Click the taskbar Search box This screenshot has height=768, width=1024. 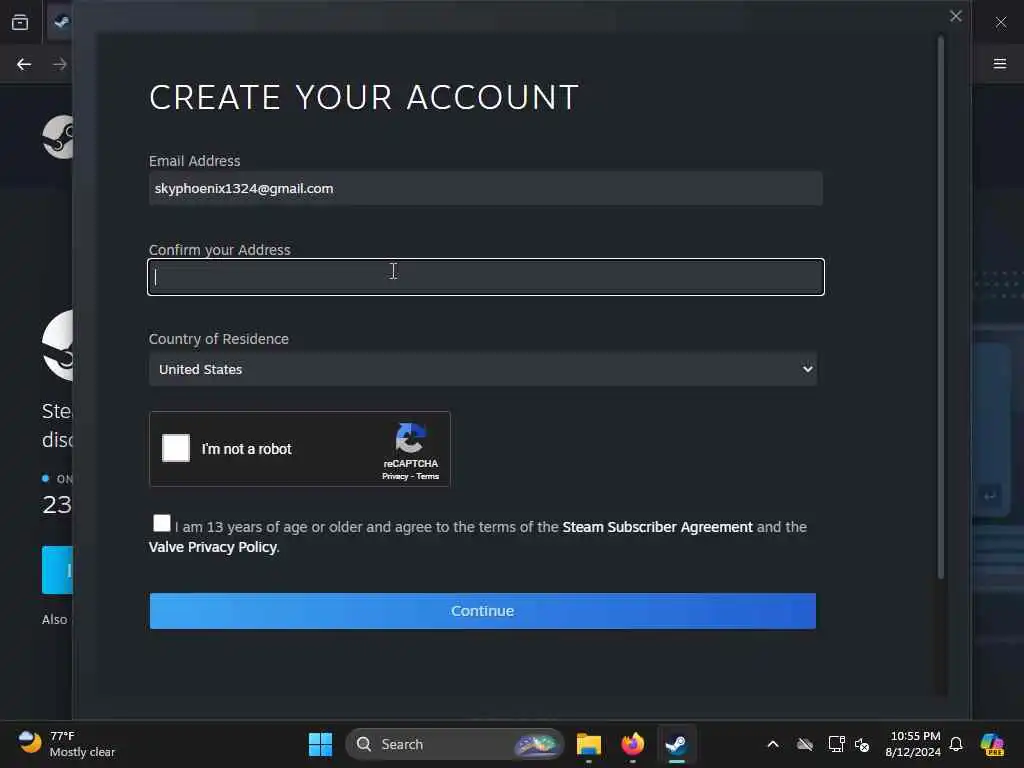tap(455, 744)
